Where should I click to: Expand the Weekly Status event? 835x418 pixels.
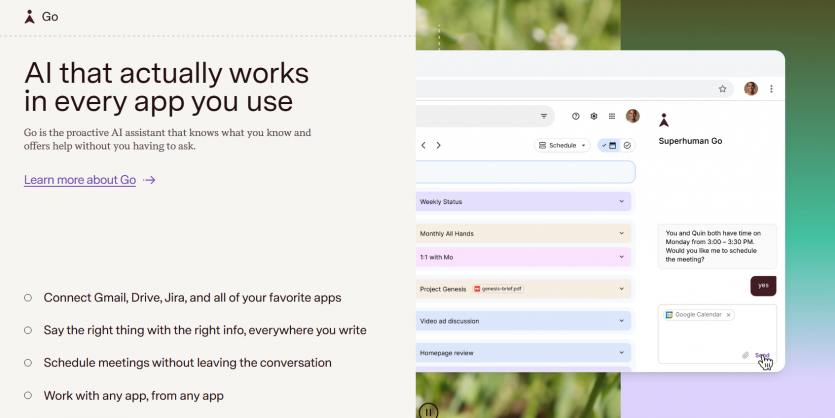click(x=622, y=201)
